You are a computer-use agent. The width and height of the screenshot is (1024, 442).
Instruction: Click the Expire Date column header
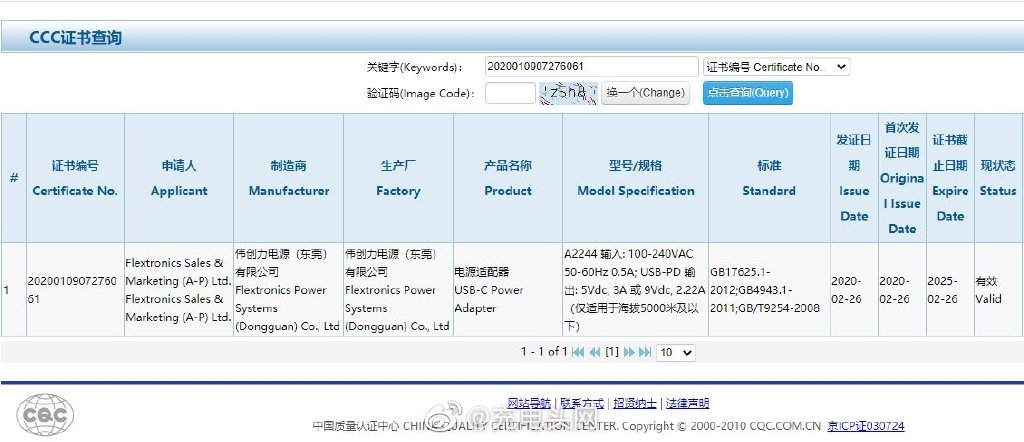(950, 178)
